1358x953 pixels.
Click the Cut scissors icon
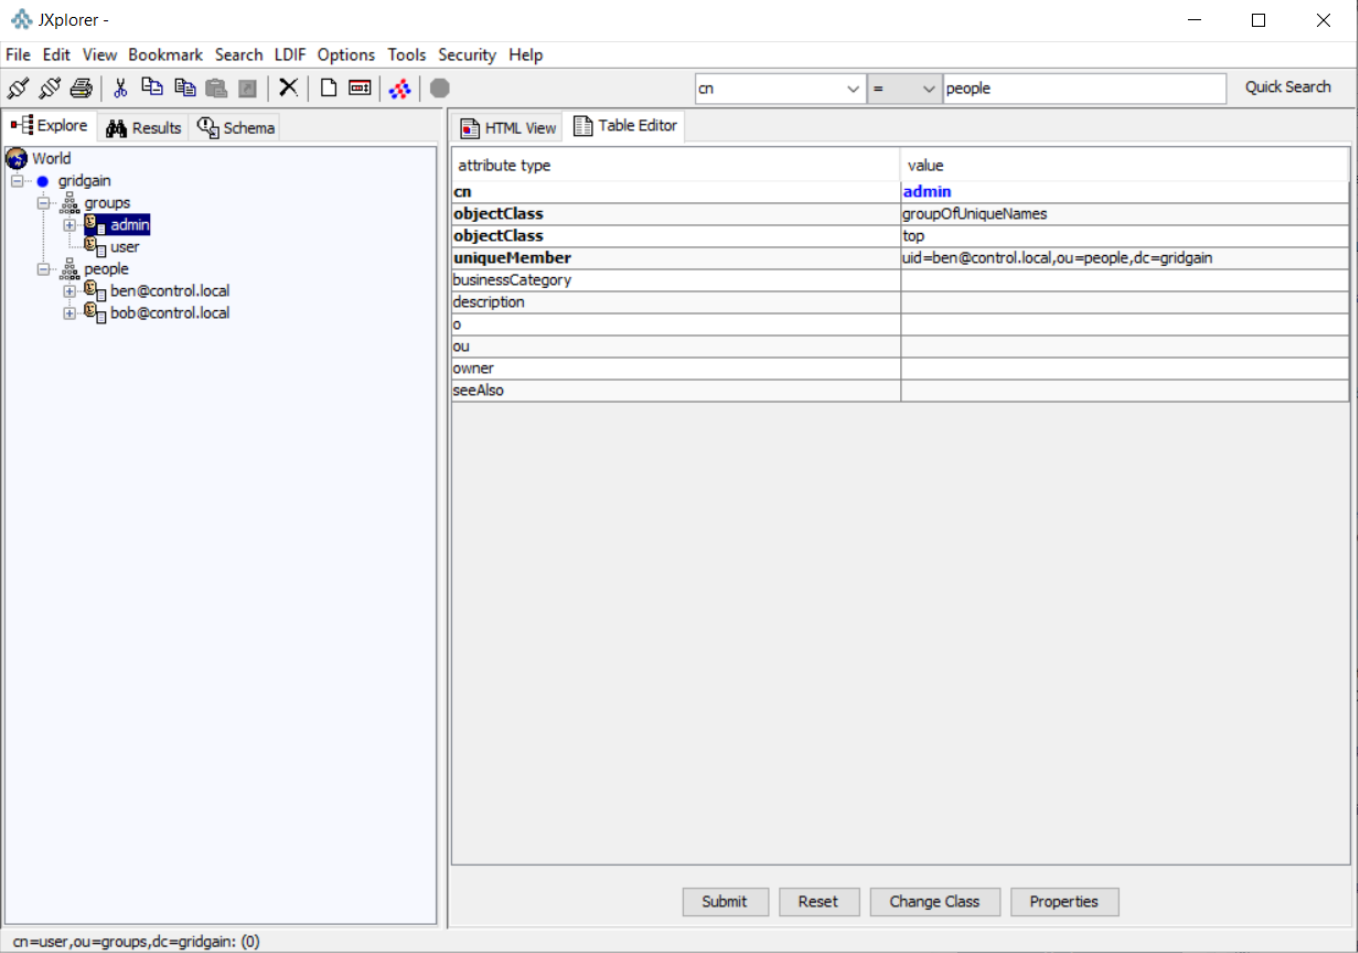tap(120, 88)
